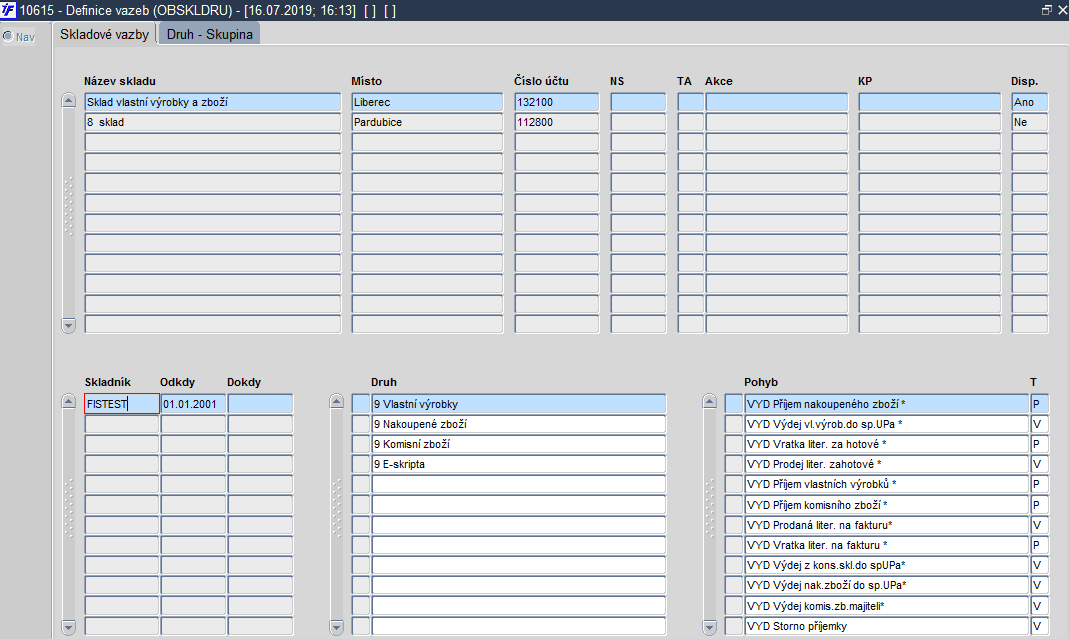Click the Skladník field containing FISTEST
1069x639 pixels.
122,404
